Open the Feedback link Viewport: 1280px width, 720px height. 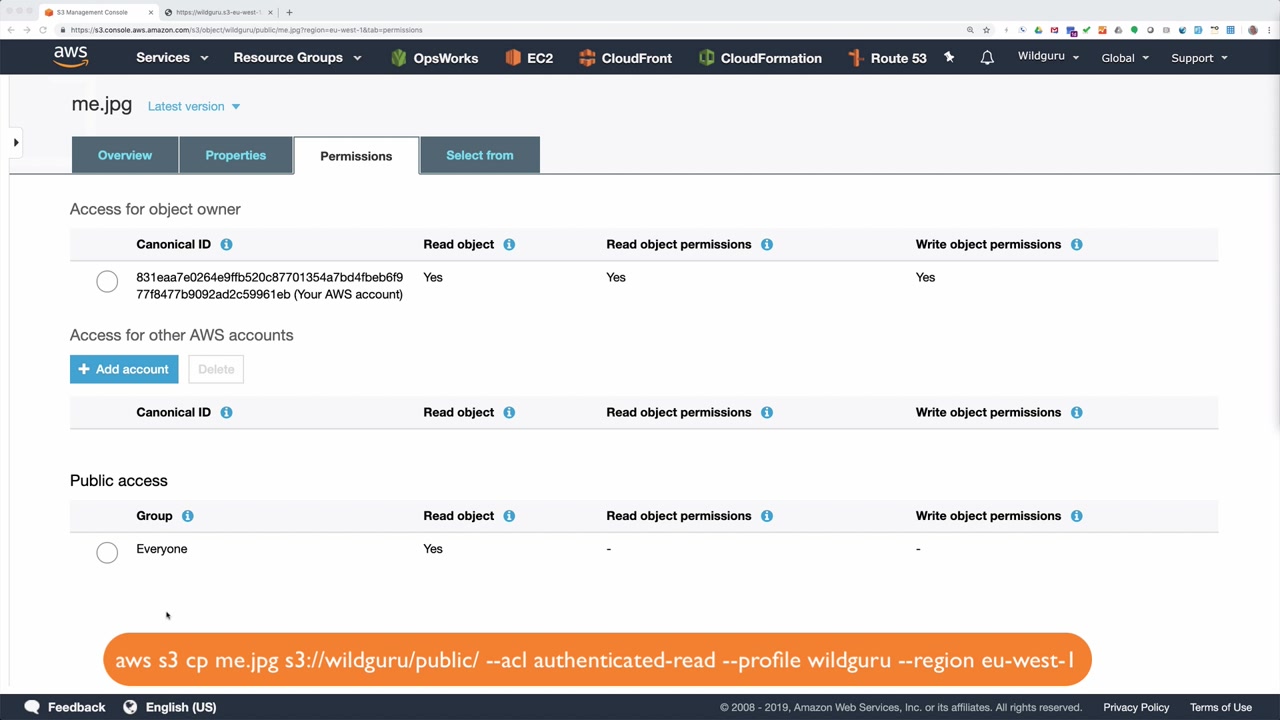tap(65, 707)
